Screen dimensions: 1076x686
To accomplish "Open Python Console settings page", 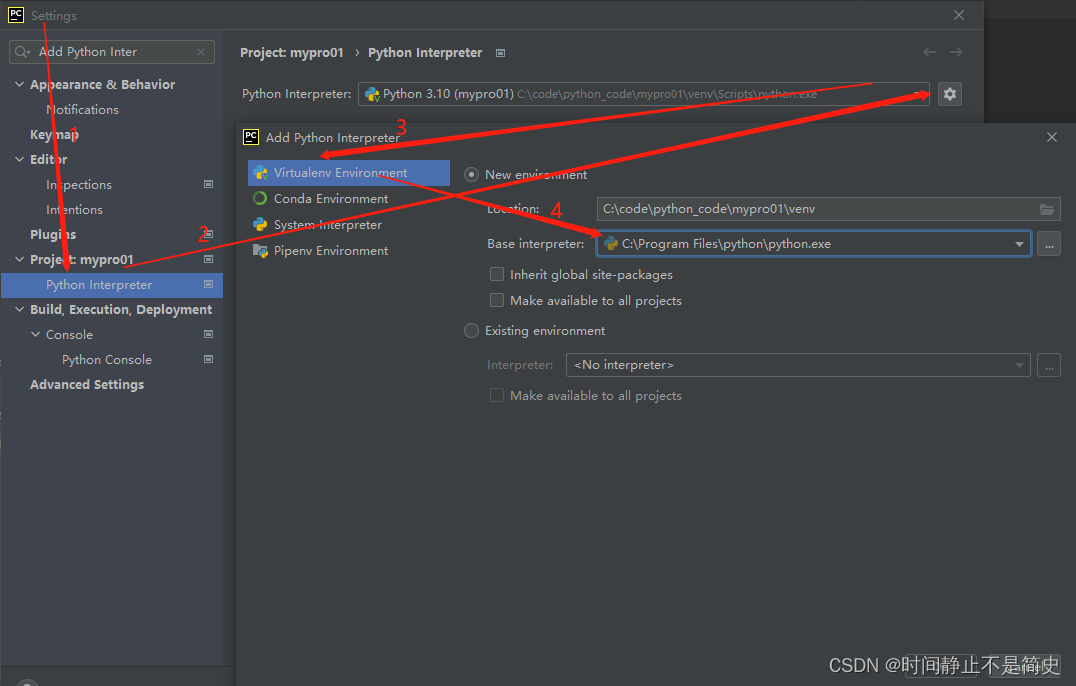I will 107,359.
